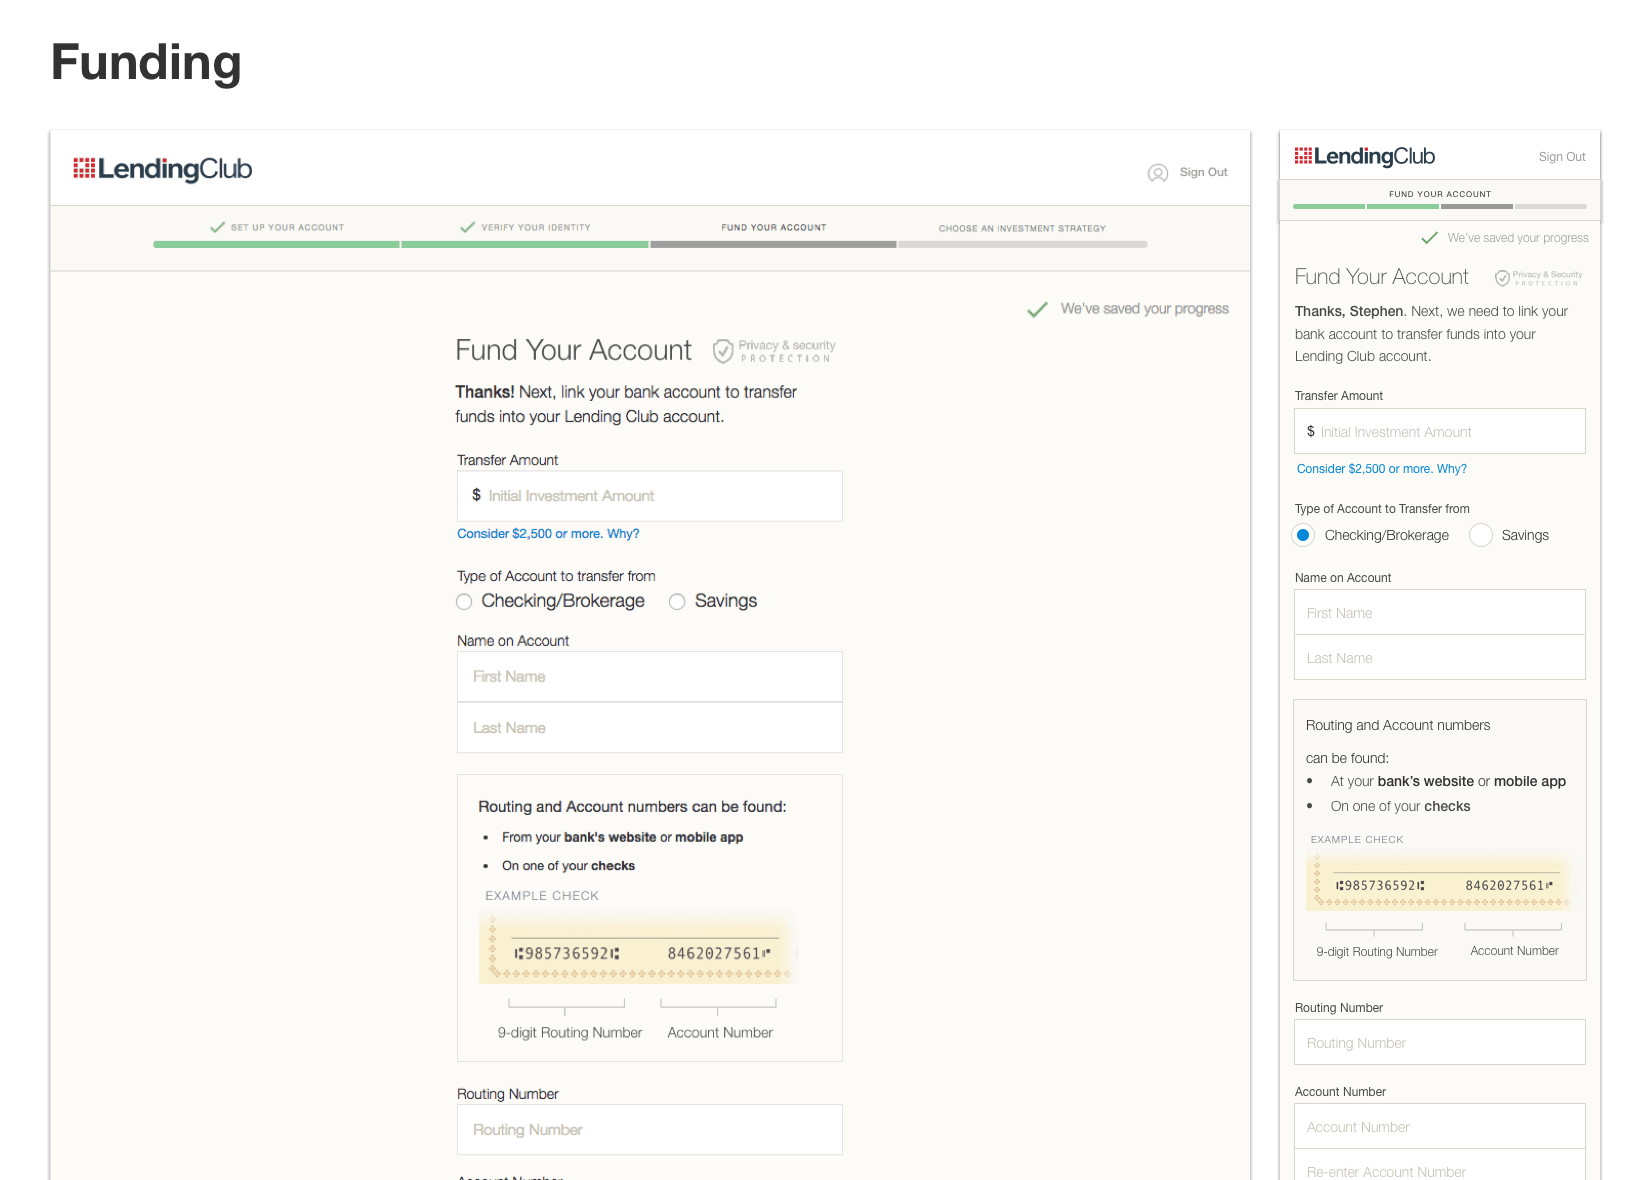This screenshot has height=1180, width=1650.
Task: Click 'Thanks, Stephen' text in mobile view
Action: 1349,312
